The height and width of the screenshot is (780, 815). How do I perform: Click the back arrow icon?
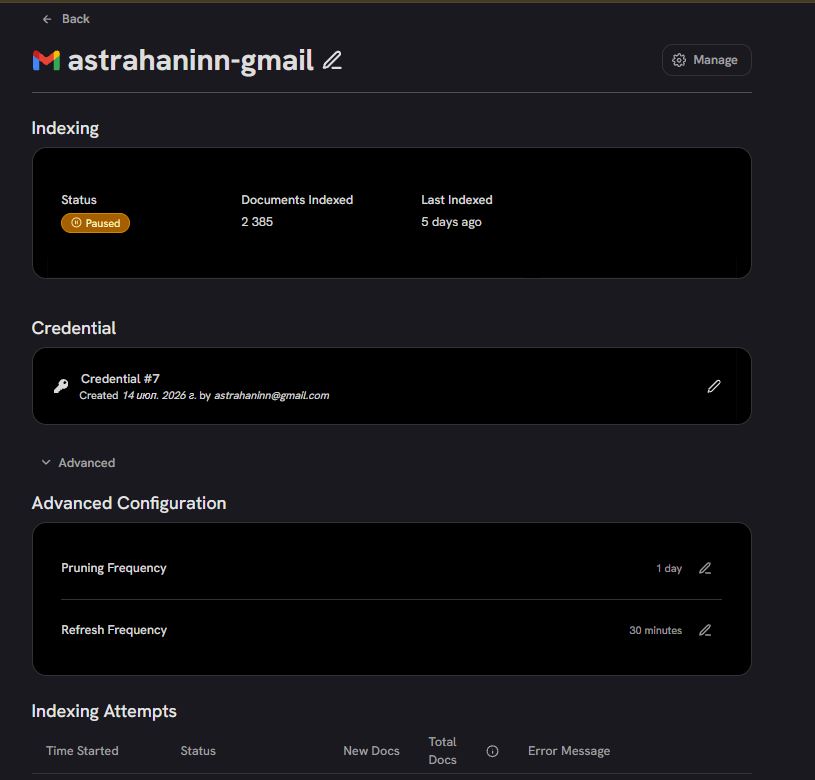(47, 19)
